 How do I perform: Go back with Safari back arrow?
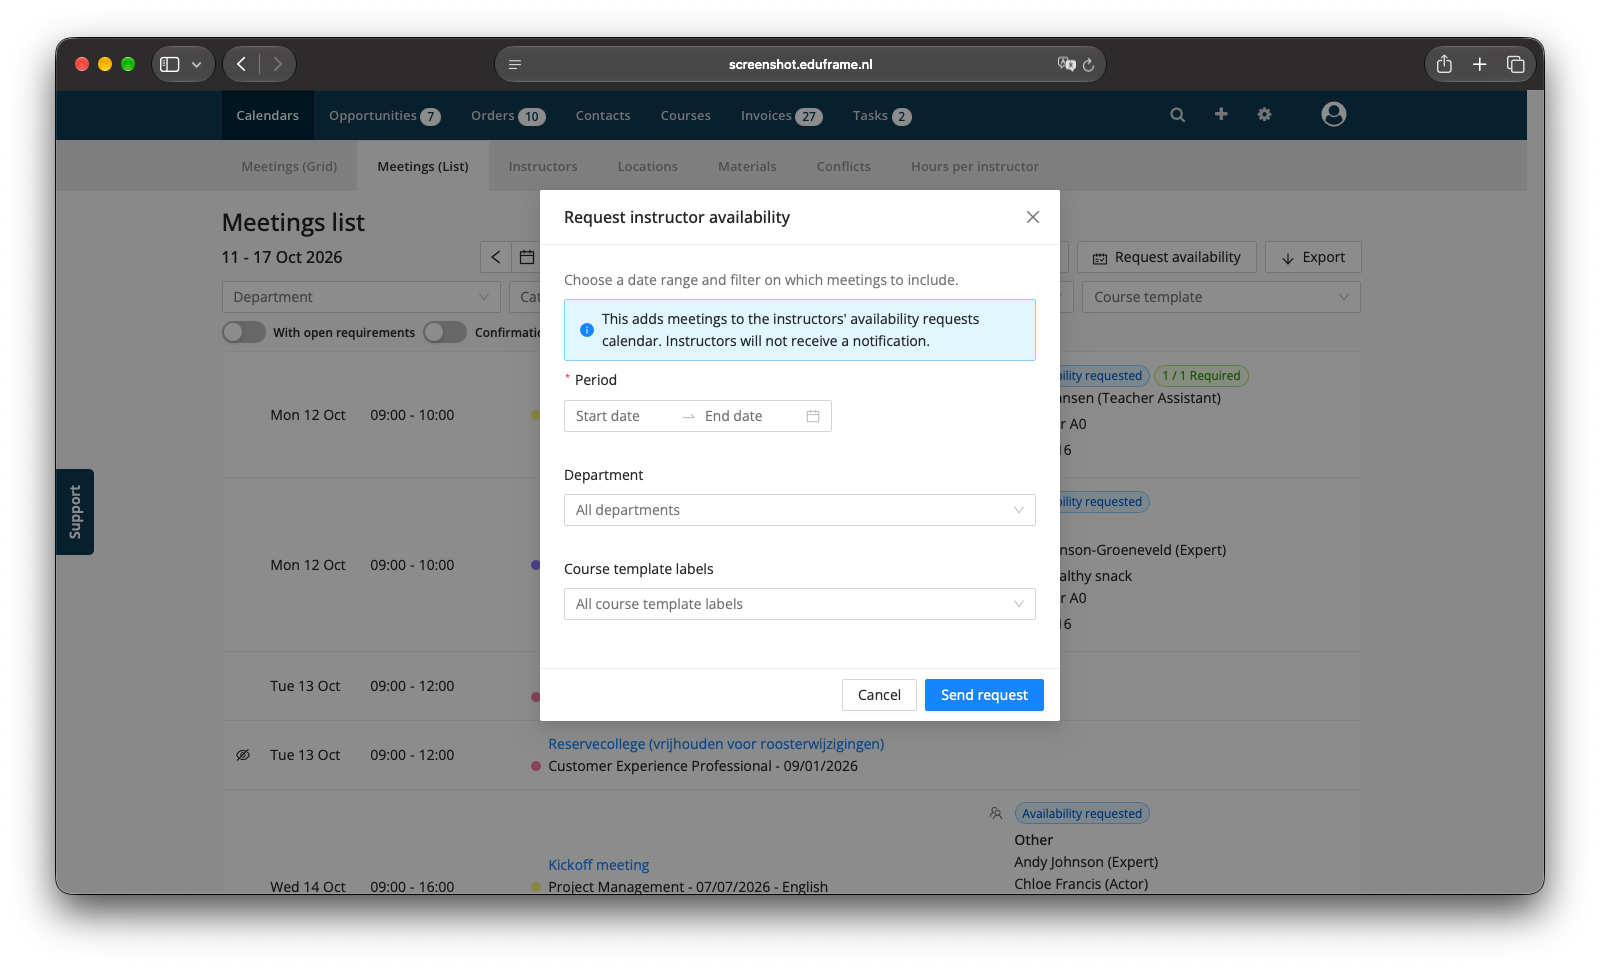(x=241, y=64)
